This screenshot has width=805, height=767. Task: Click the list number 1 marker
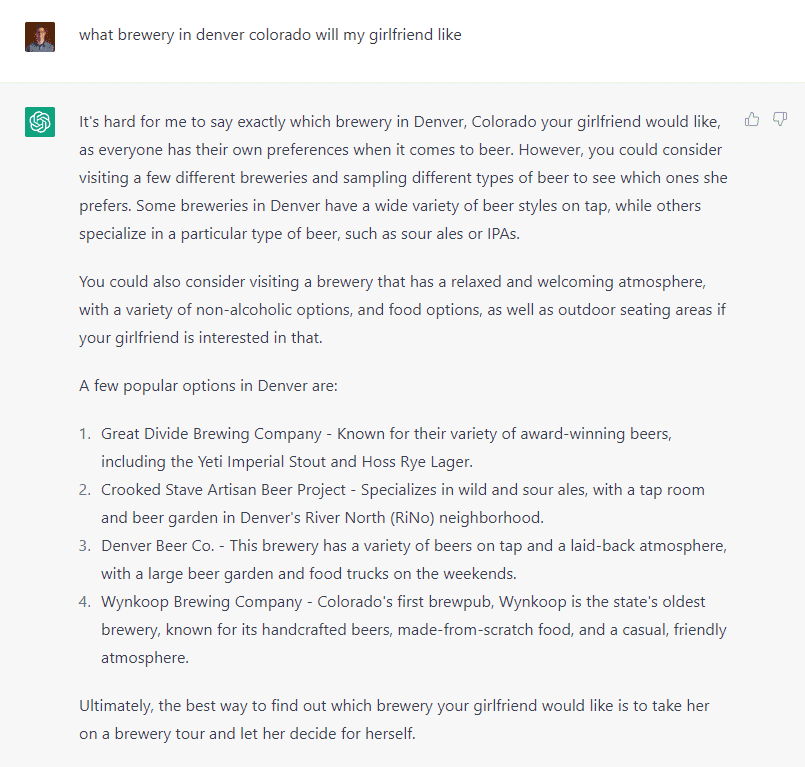(x=84, y=434)
